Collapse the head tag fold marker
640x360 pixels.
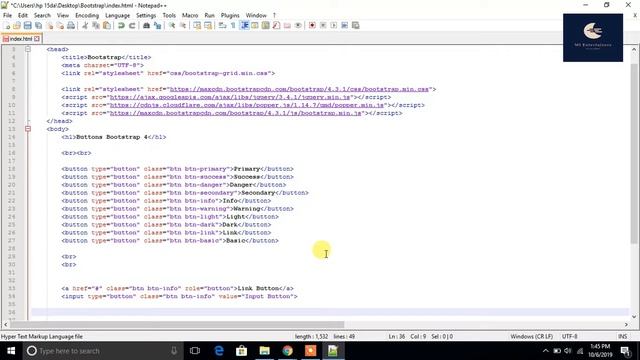[28, 49]
